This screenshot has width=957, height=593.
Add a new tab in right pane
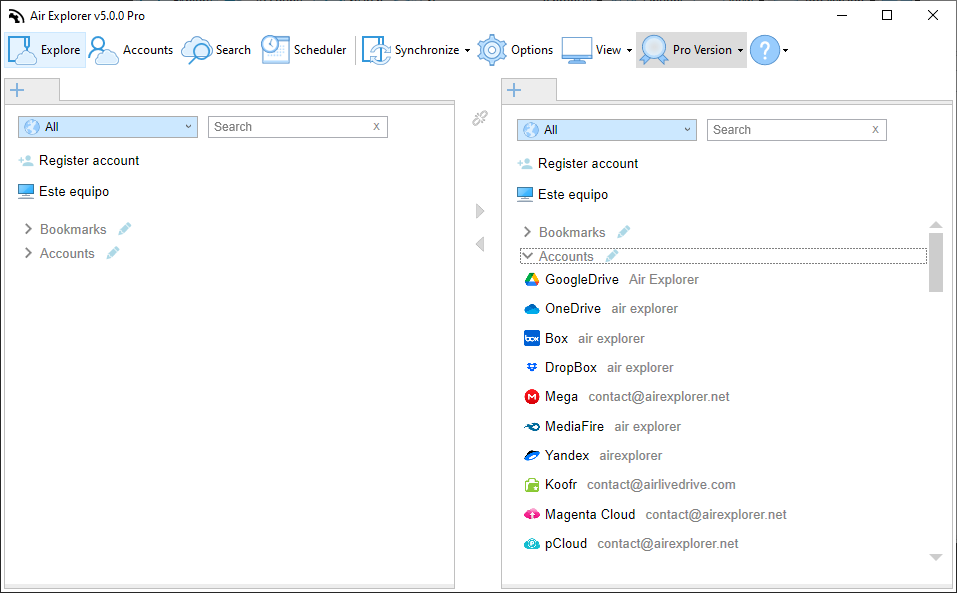tap(514, 90)
